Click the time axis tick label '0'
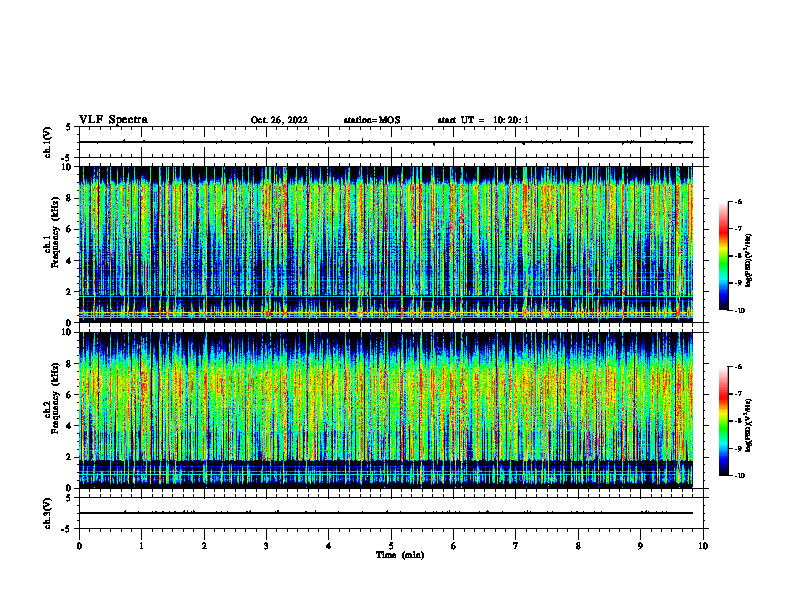792x612 pixels. [x=79, y=546]
